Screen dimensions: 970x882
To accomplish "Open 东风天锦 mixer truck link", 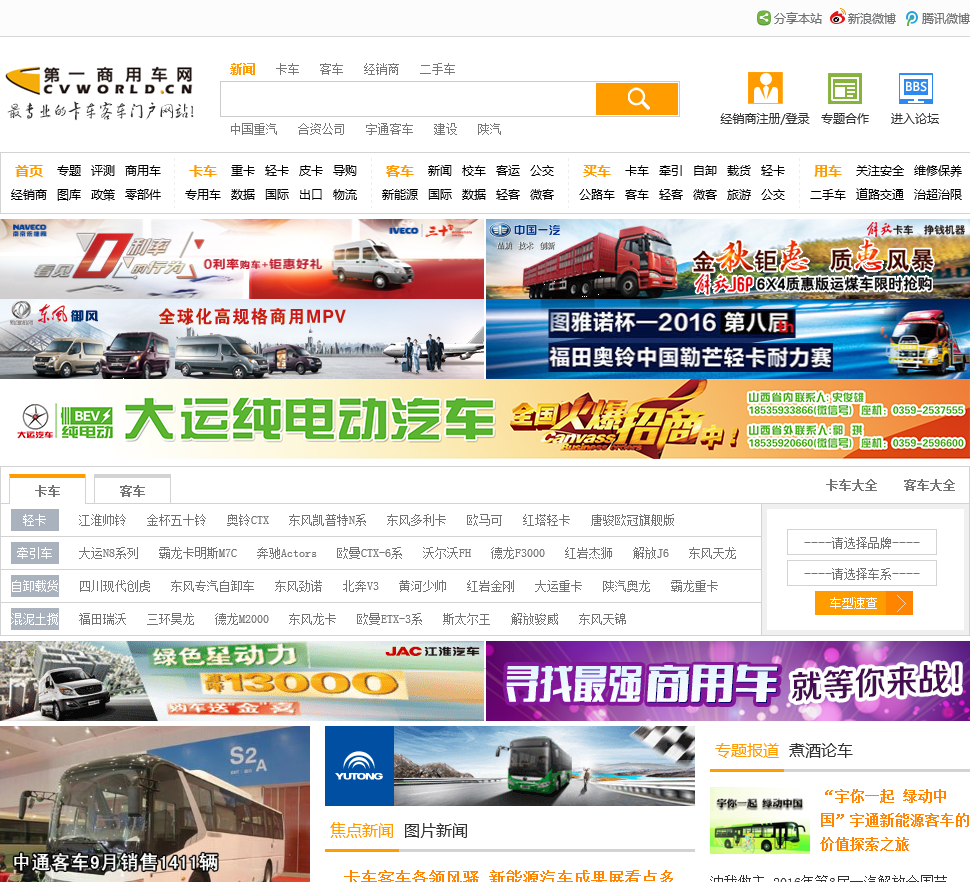I will click(x=602, y=619).
